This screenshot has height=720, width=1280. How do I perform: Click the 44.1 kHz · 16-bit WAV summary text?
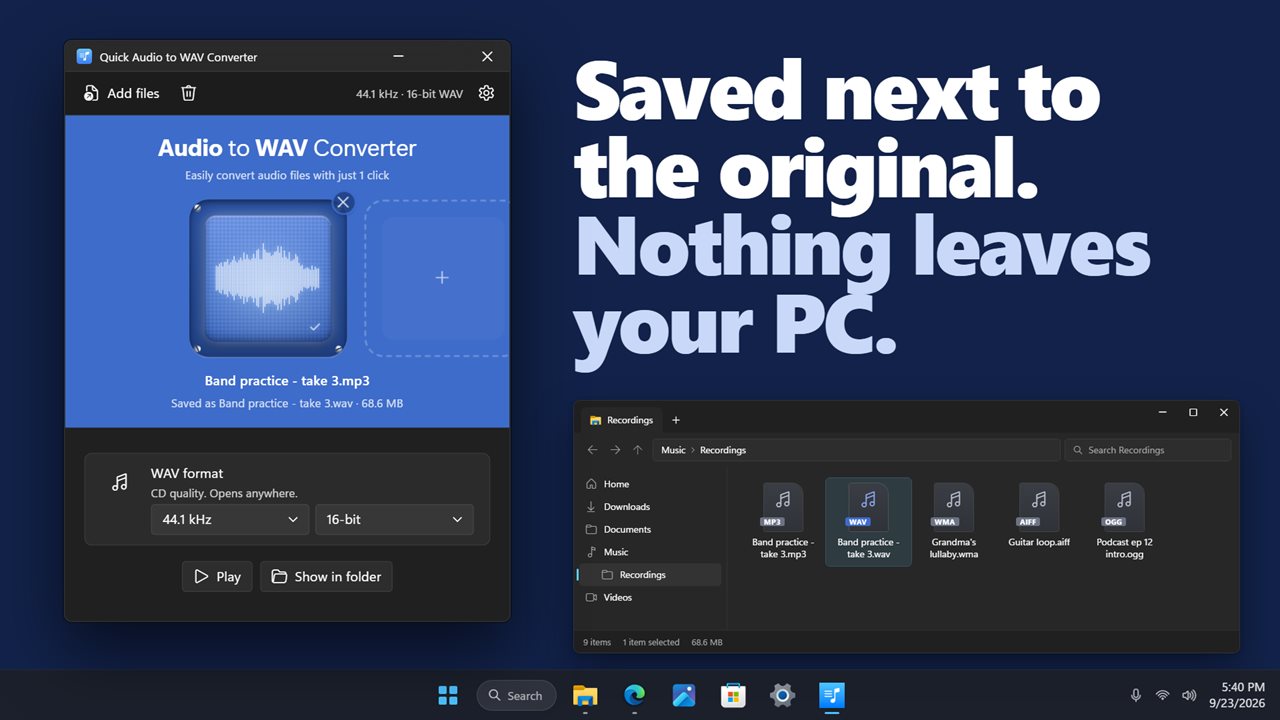(x=409, y=94)
